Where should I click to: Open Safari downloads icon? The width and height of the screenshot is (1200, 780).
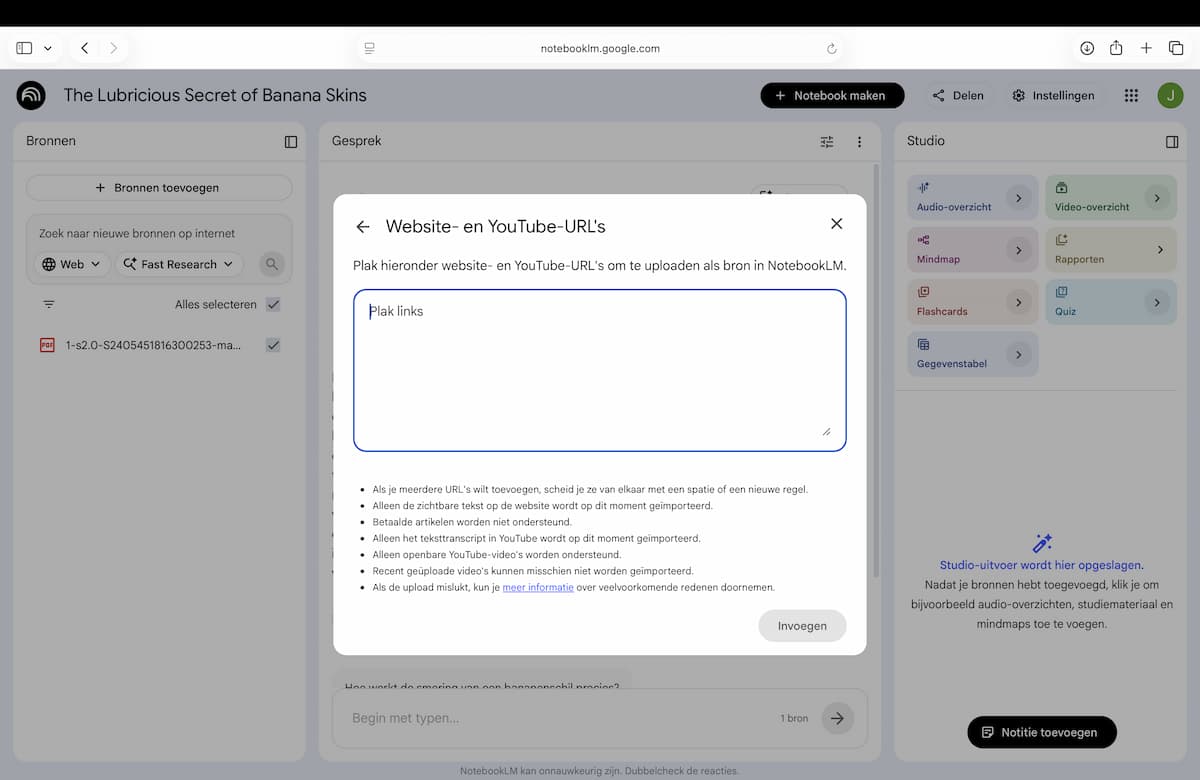pos(1087,48)
